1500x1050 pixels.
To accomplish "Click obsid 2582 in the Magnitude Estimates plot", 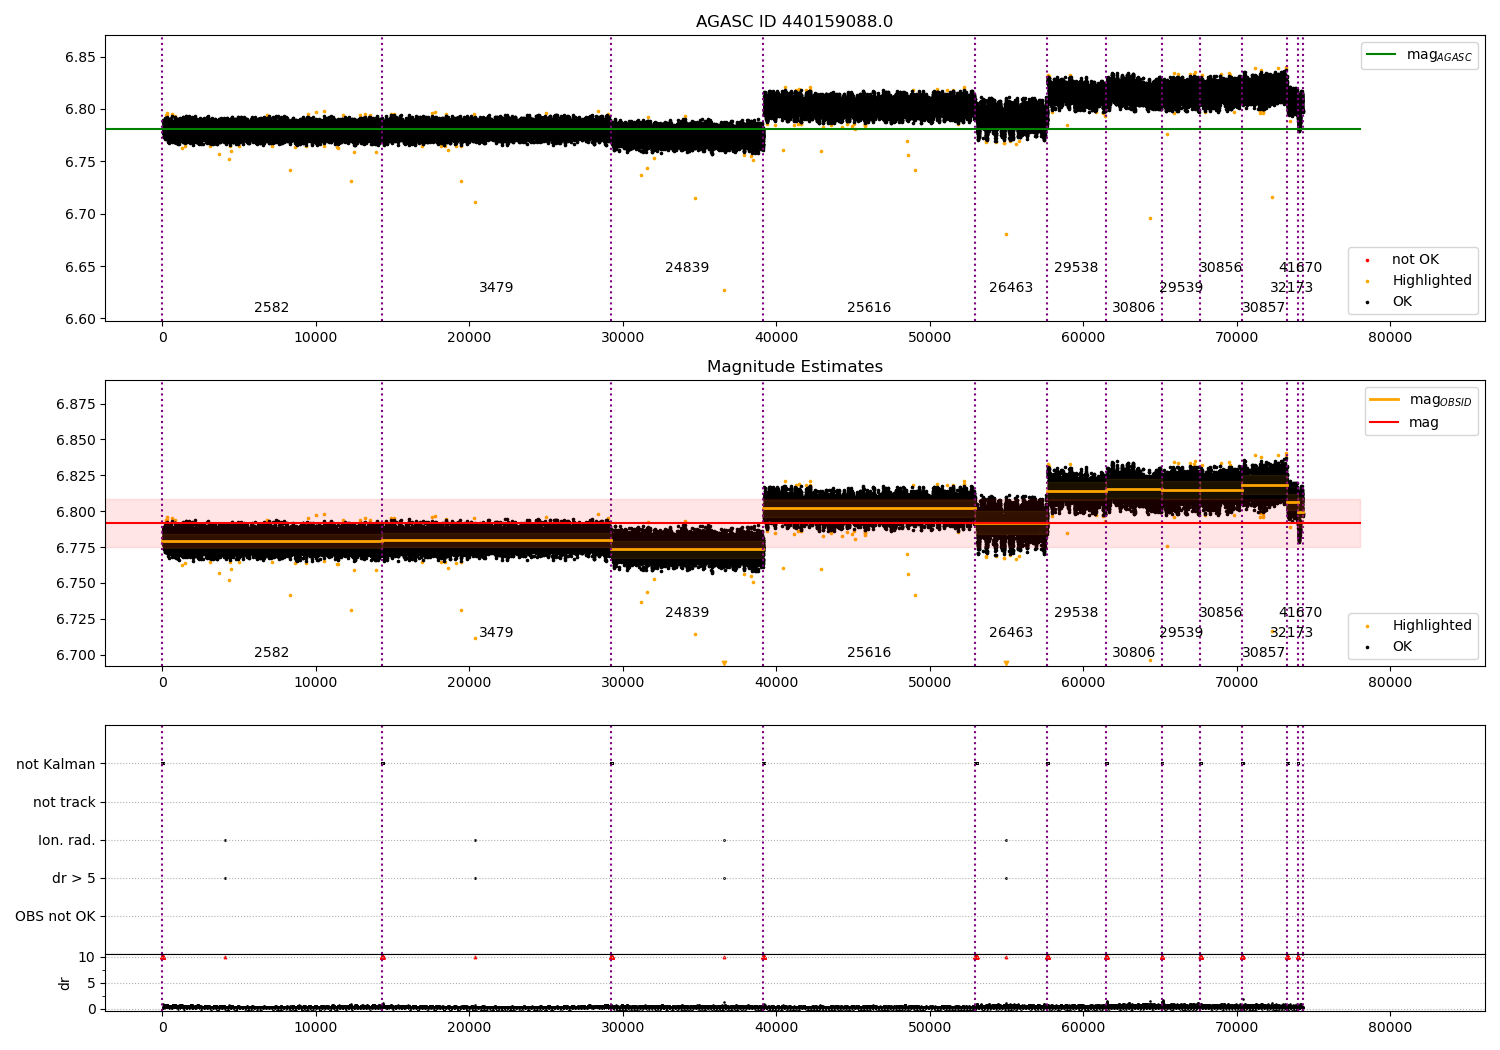I will pyautogui.click(x=271, y=653).
